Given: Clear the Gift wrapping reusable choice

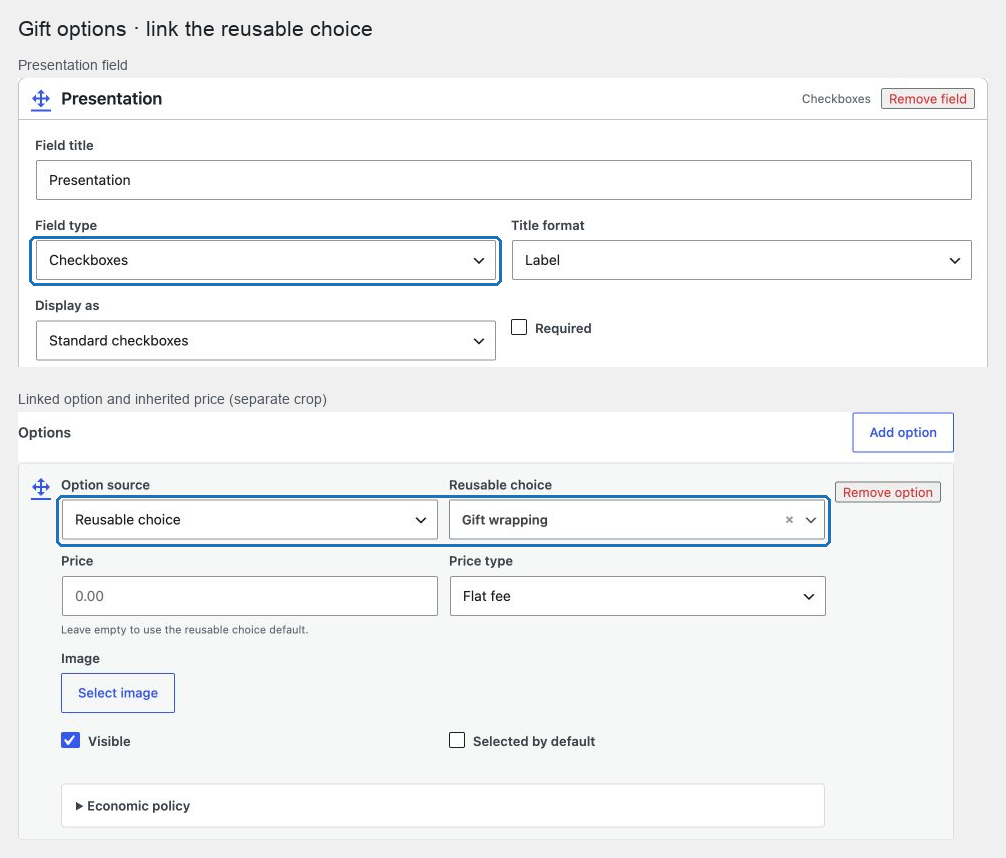Looking at the screenshot, I should click(789, 520).
